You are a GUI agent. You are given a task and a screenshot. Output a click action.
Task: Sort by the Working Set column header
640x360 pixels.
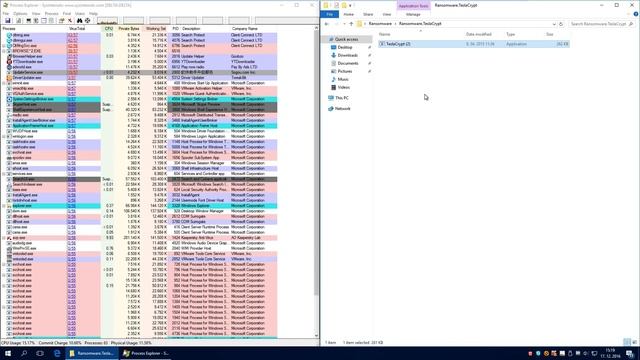tap(156, 29)
